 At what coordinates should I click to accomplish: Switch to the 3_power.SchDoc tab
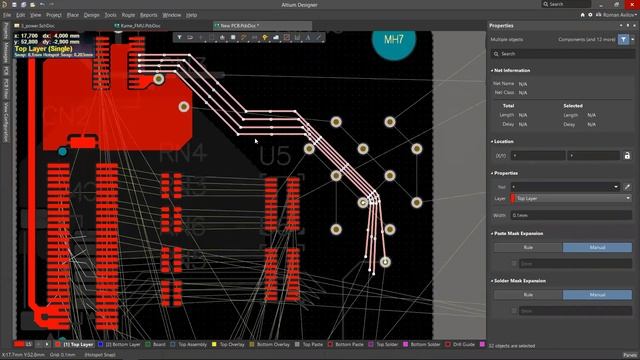37,25
